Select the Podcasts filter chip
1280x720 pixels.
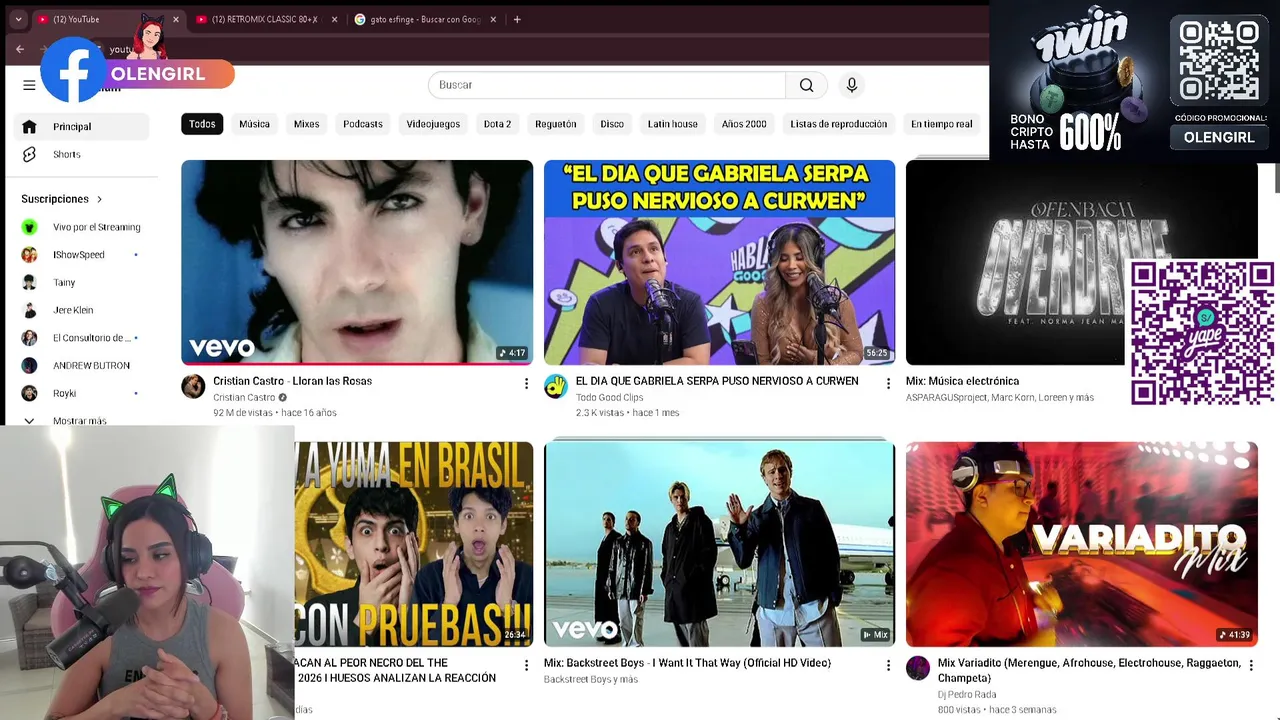tap(363, 124)
